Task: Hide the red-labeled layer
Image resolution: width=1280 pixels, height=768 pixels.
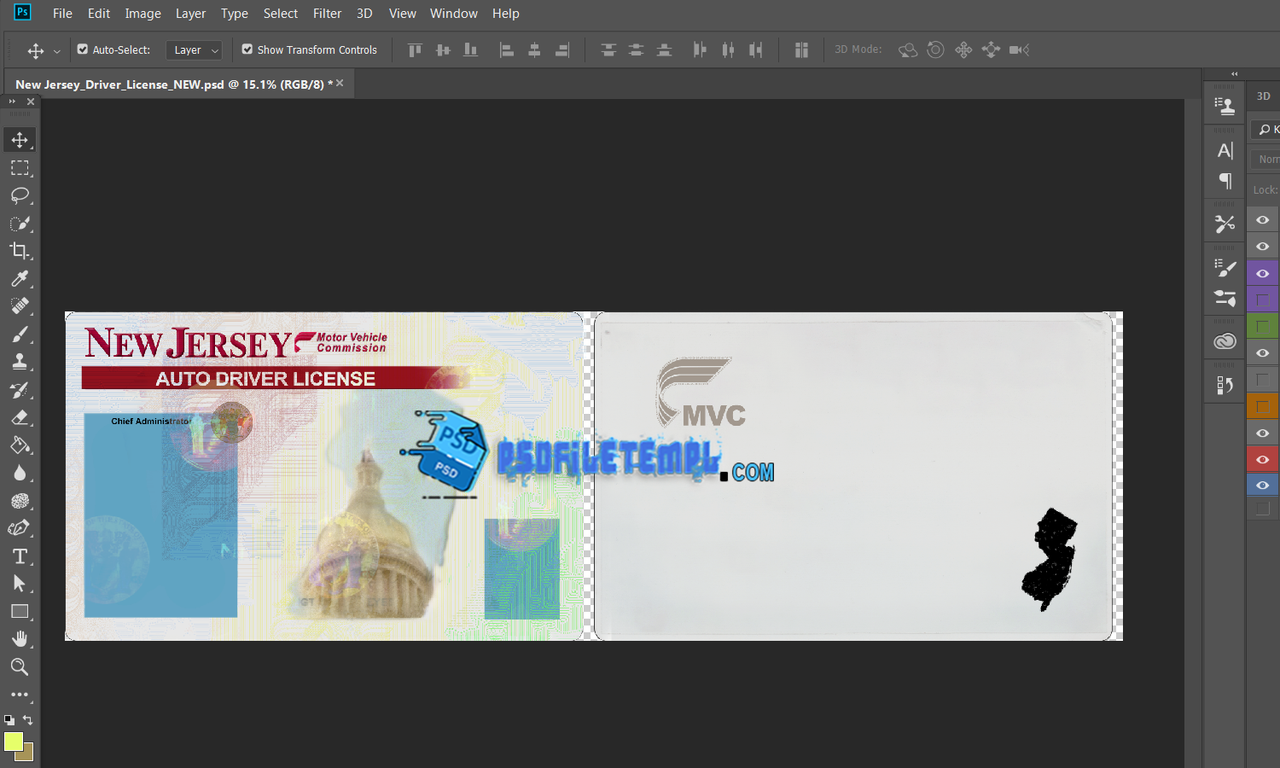Action: click(1263, 459)
